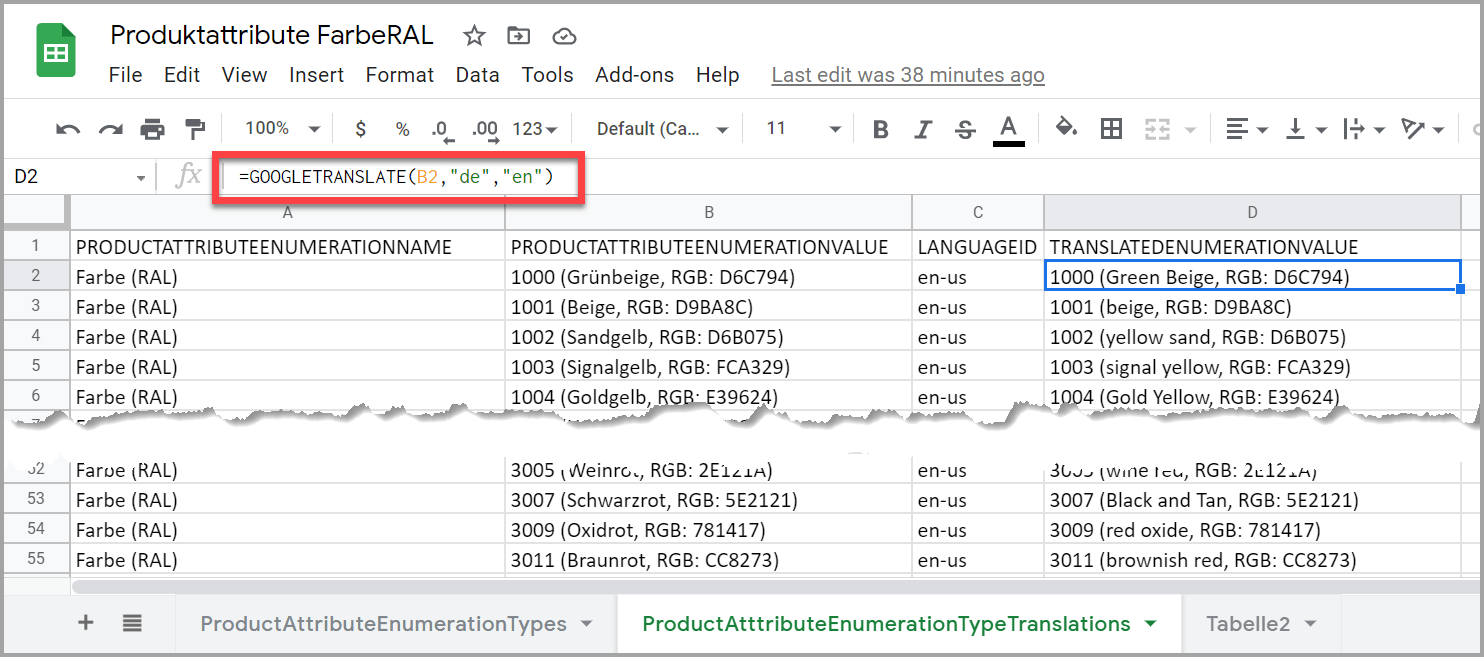Screen dimensions: 1484x657
Task: Expand the merge cells options arrow
Action: click(1190, 130)
